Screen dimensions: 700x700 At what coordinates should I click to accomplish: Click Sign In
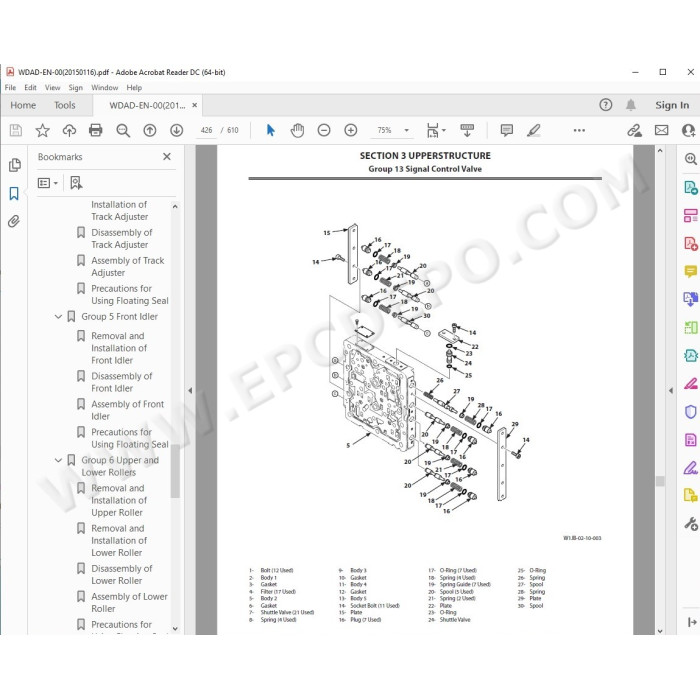pyautogui.click(x=672, y=105)
